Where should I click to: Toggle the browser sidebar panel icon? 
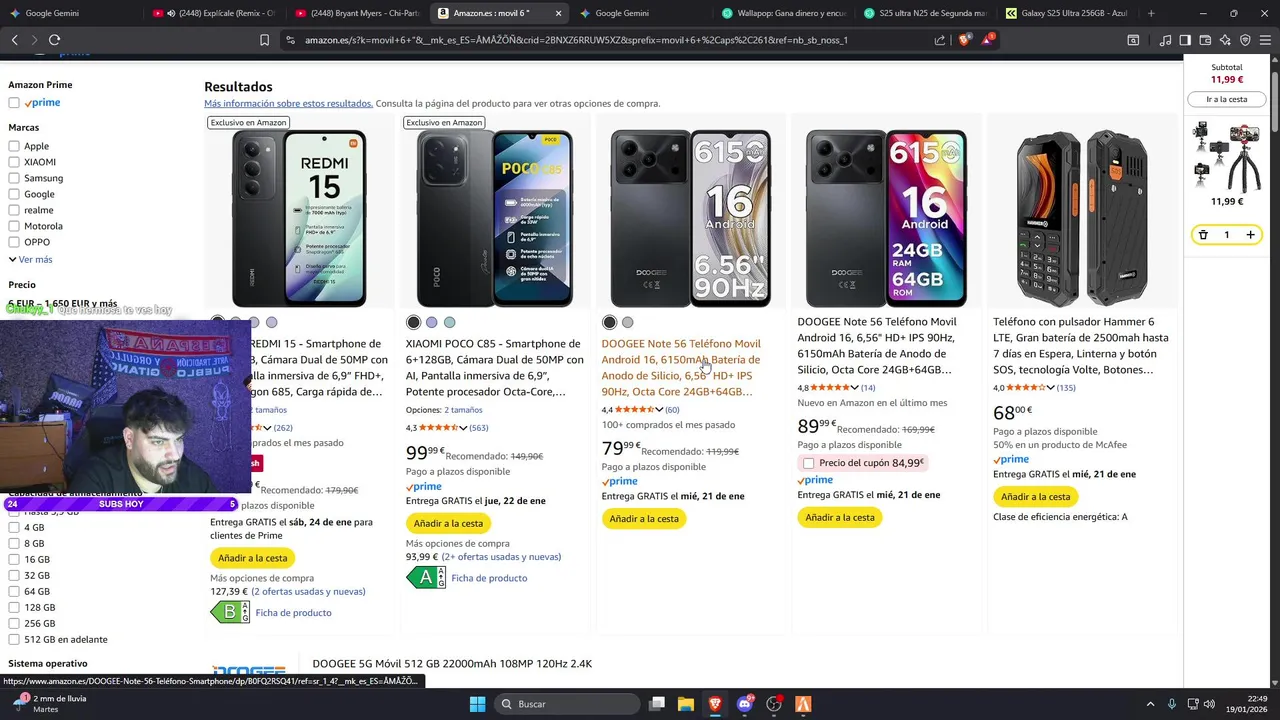click(1185, 40)
